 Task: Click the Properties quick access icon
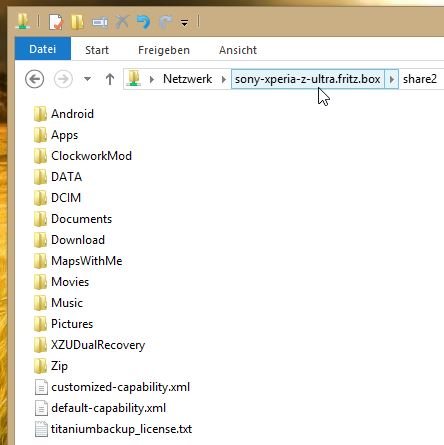point(56,22)
